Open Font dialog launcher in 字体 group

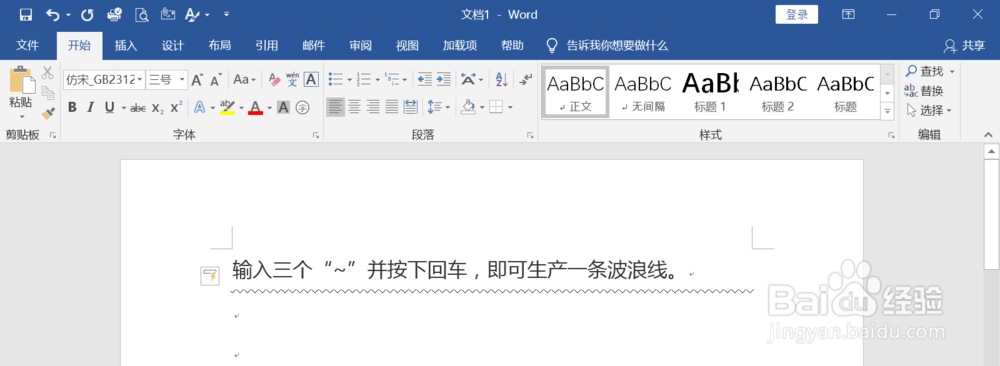pyautogui.click(x=315, y=135)
